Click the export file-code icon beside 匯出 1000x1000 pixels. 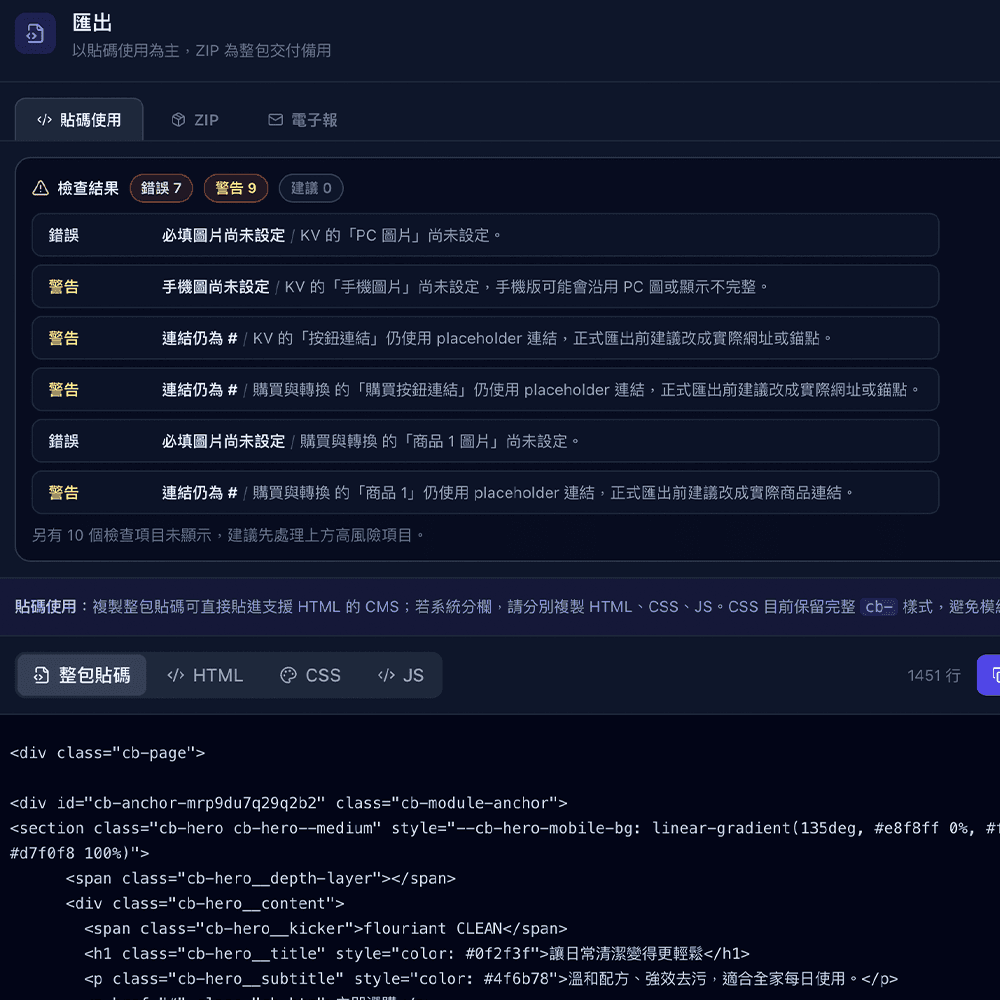tap(35, 33)
